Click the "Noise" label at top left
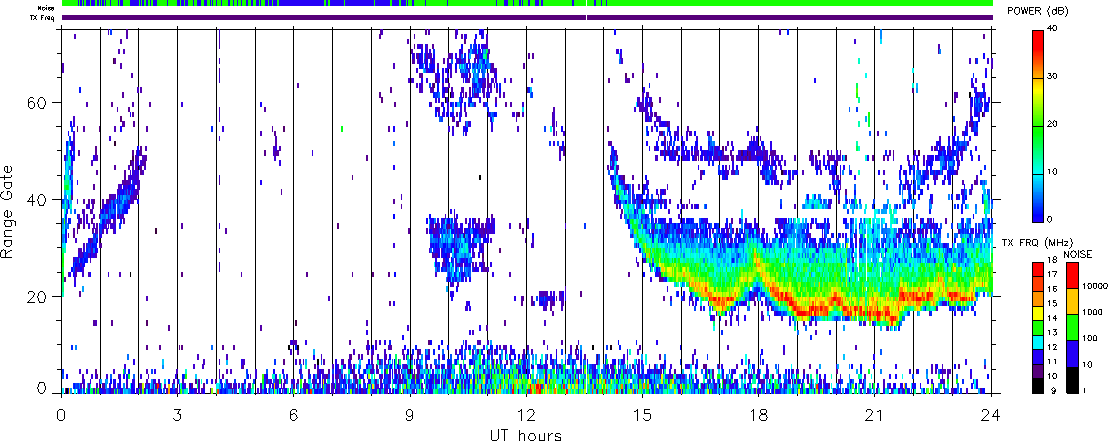 click(x=48, y=8)
